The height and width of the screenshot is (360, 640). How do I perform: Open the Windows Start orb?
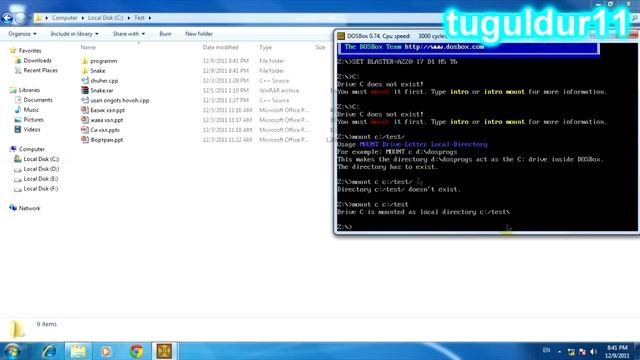(12, 351)
